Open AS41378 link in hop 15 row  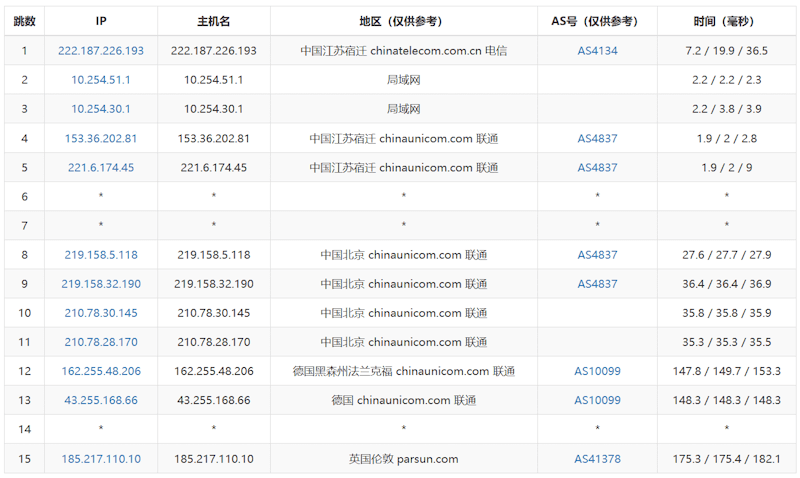coord(597,459)
